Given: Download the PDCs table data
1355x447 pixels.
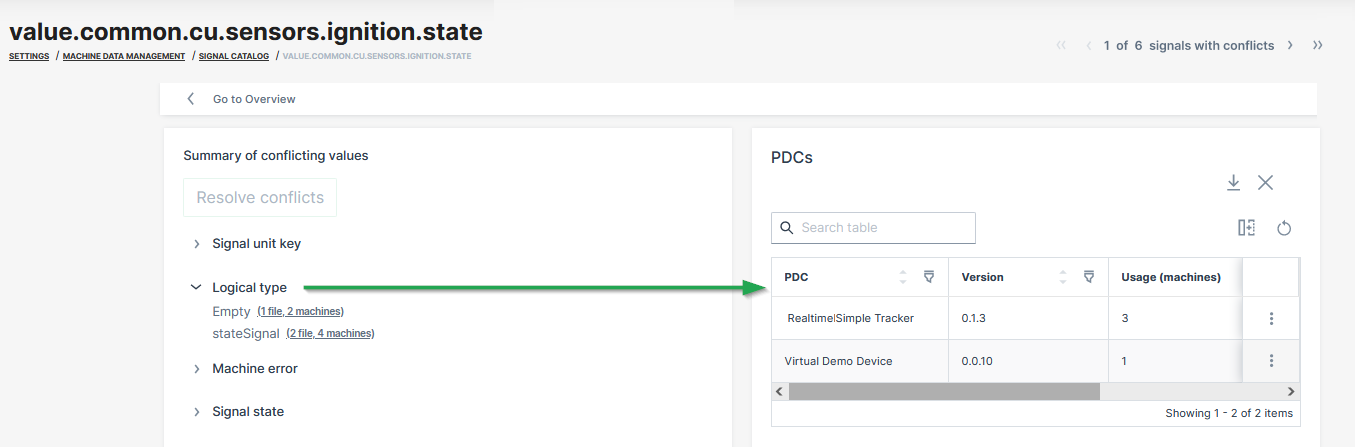Looking at the screenshot, I should pos(1233,182).
